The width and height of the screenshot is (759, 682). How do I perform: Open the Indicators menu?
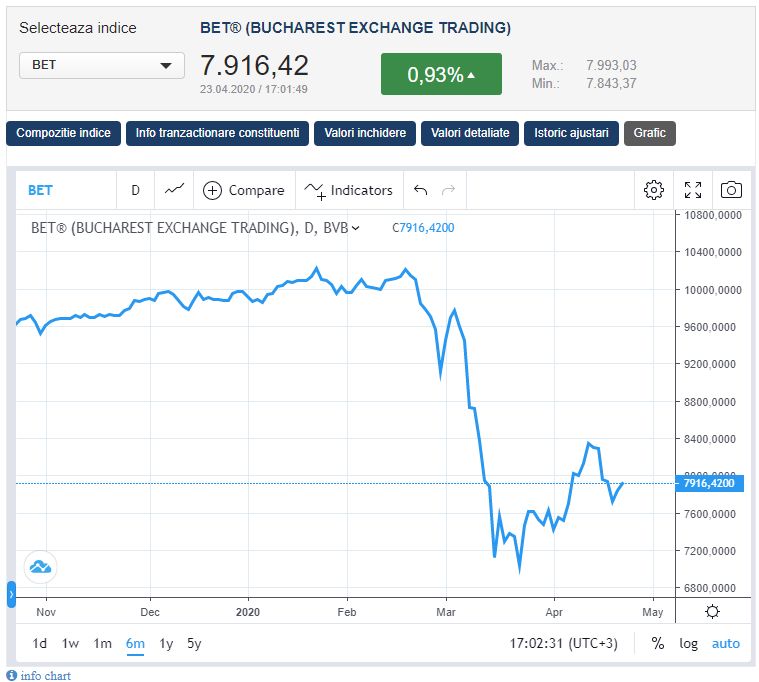click(x=349, y=190)
